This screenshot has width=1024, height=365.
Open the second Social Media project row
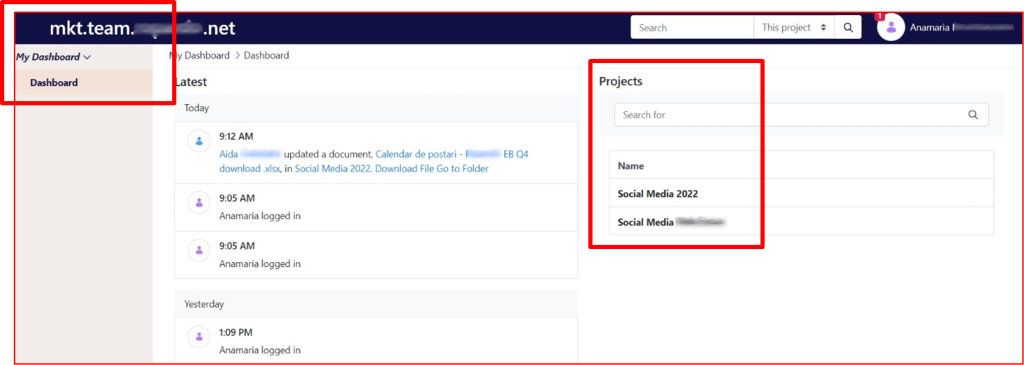[x=801, y=222]
